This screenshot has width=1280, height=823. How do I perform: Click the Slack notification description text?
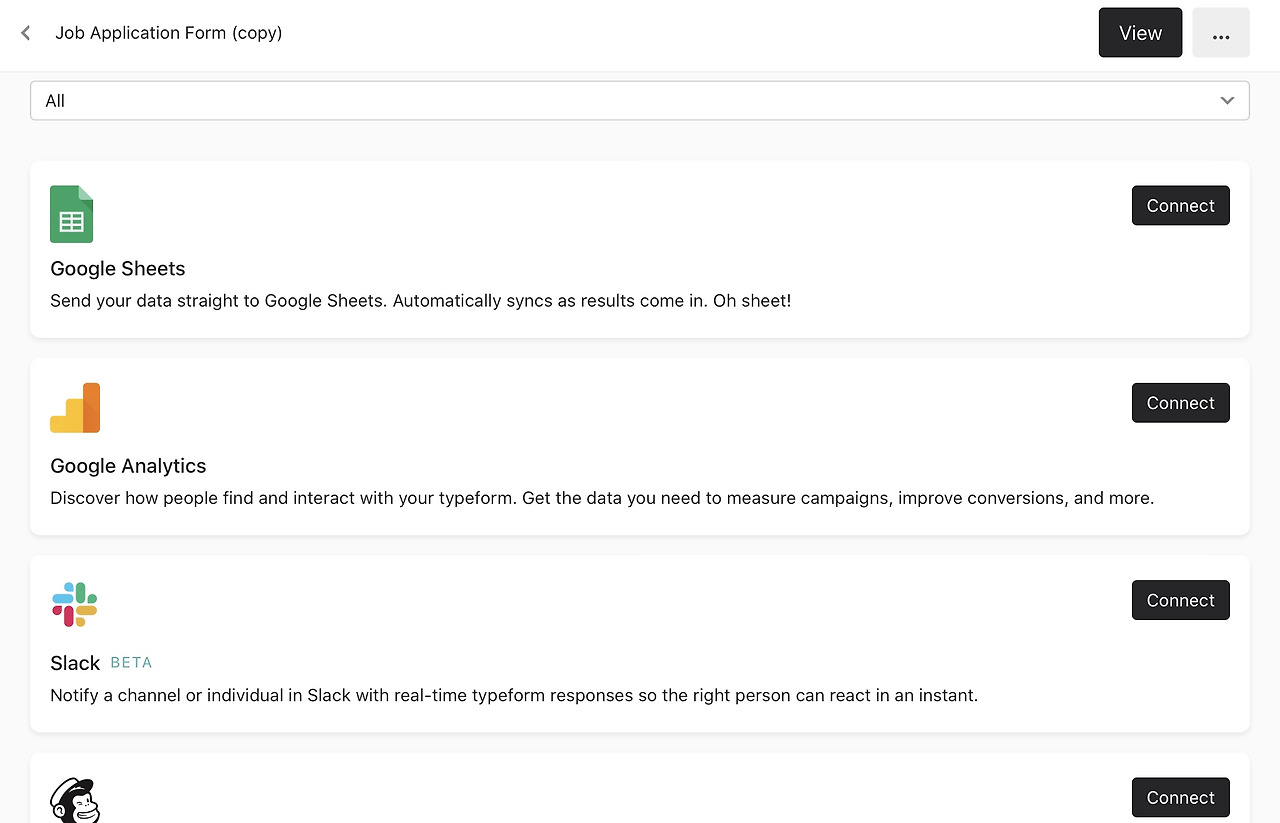(514, 695)
